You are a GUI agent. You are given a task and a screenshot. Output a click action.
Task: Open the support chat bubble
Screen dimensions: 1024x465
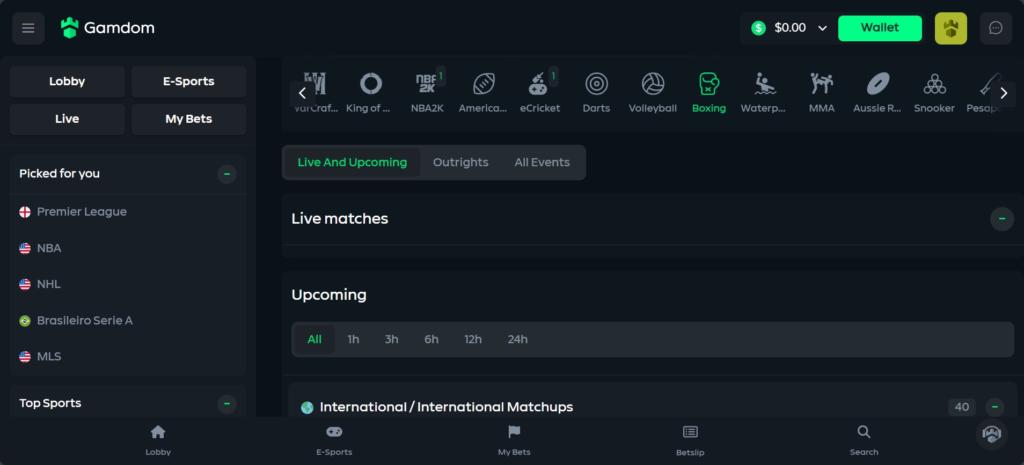tap(991, 434)
